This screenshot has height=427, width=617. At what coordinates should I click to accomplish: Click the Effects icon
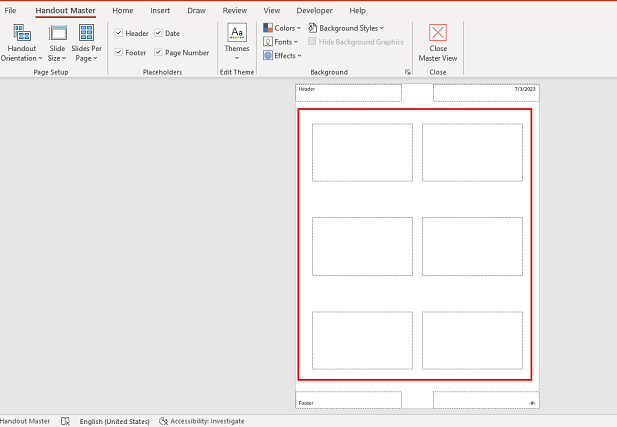click(268, 55)
